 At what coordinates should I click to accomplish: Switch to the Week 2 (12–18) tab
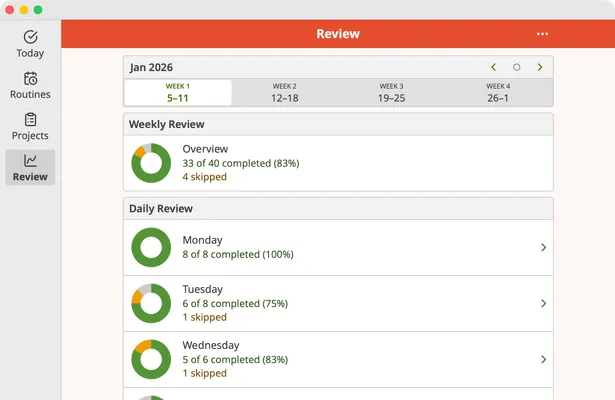coord(285,93)
